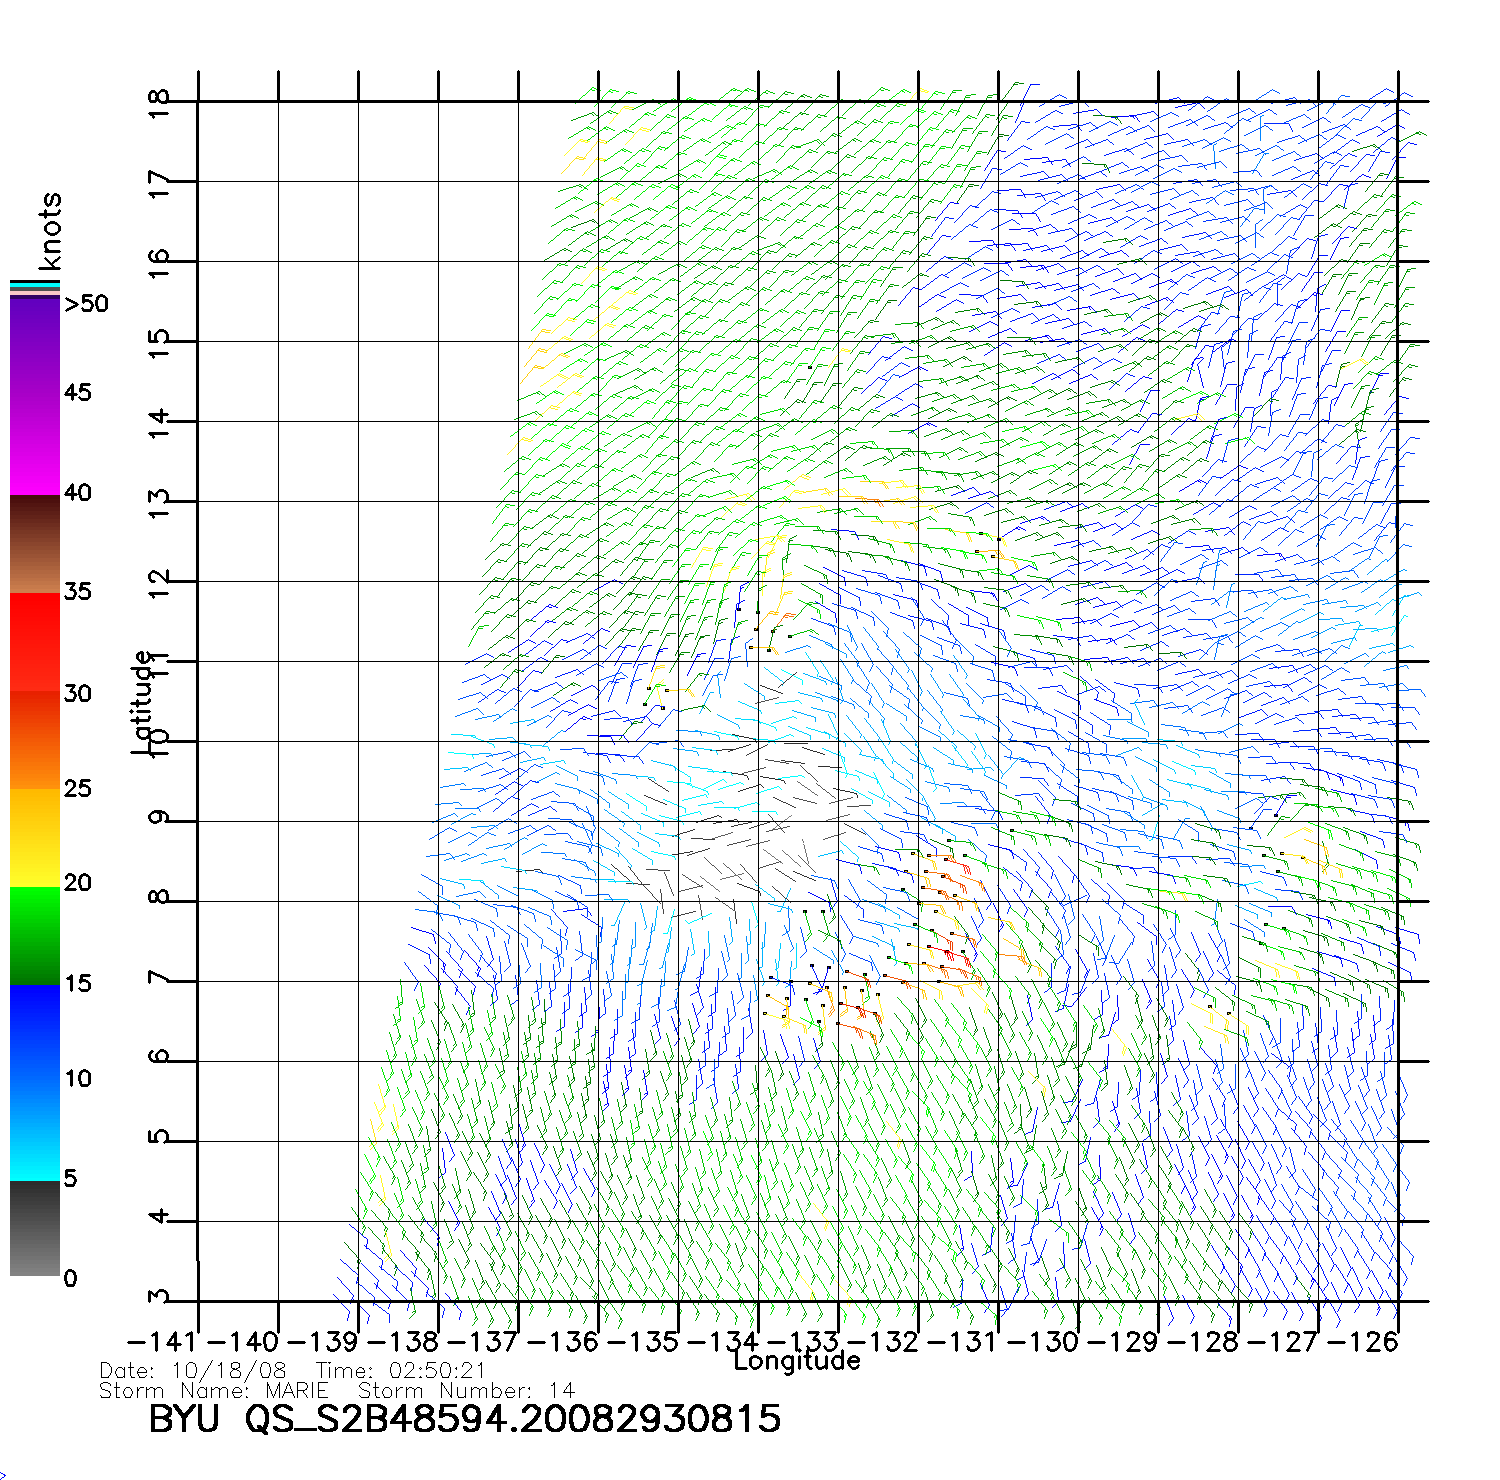The image size is (1500, 1480).
Task: Select the -126 longitude tick label
Action: click(x=1361, y=1341)
